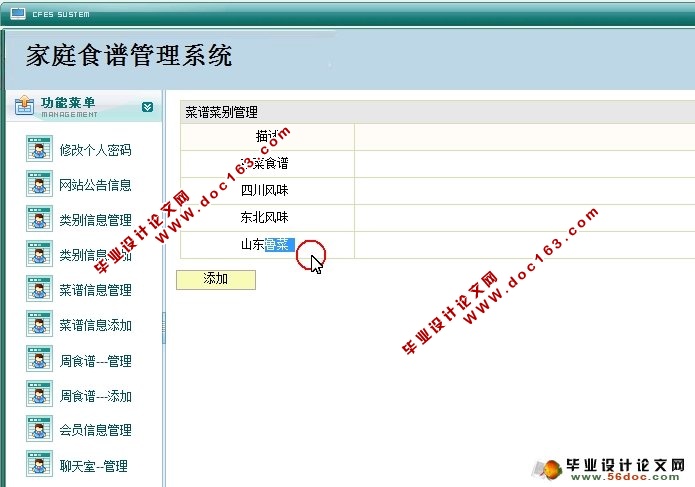This screenshot has width=695, height=487.
Task: Collapse the 功能菜单 panel with the chevron
Action: point(148,107)
